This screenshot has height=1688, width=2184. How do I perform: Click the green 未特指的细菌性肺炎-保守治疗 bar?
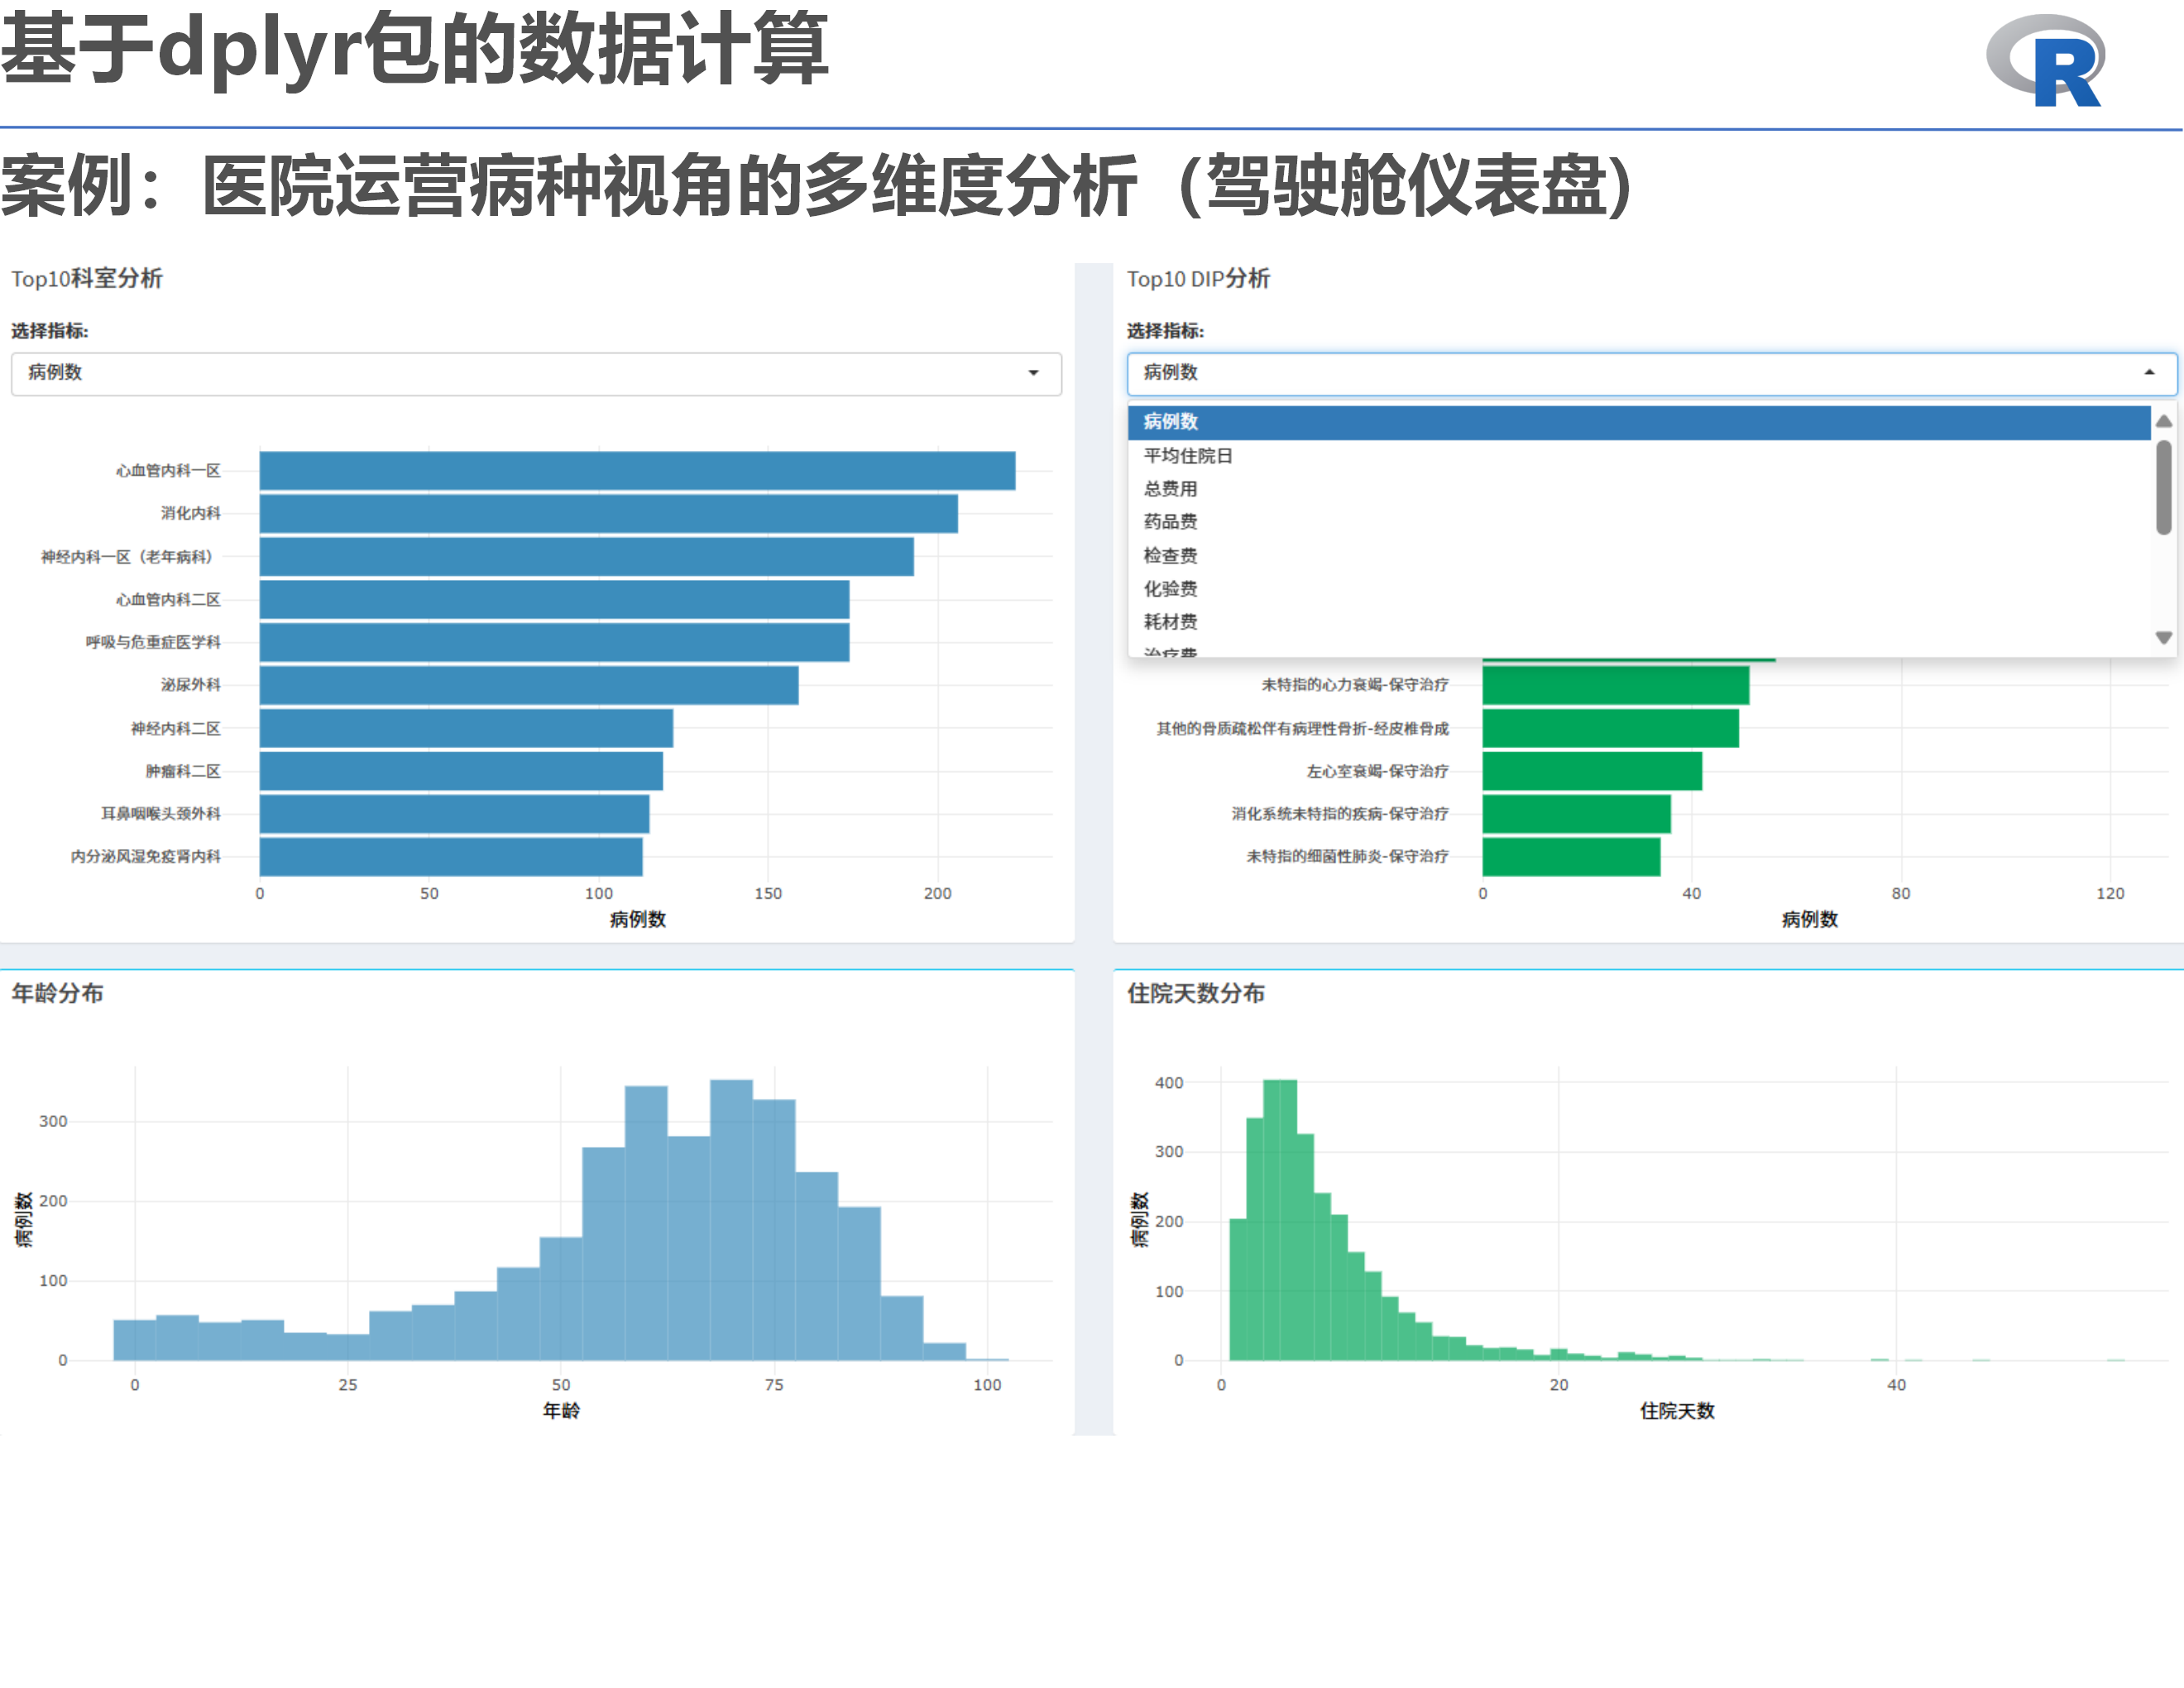click(1571, 857)
